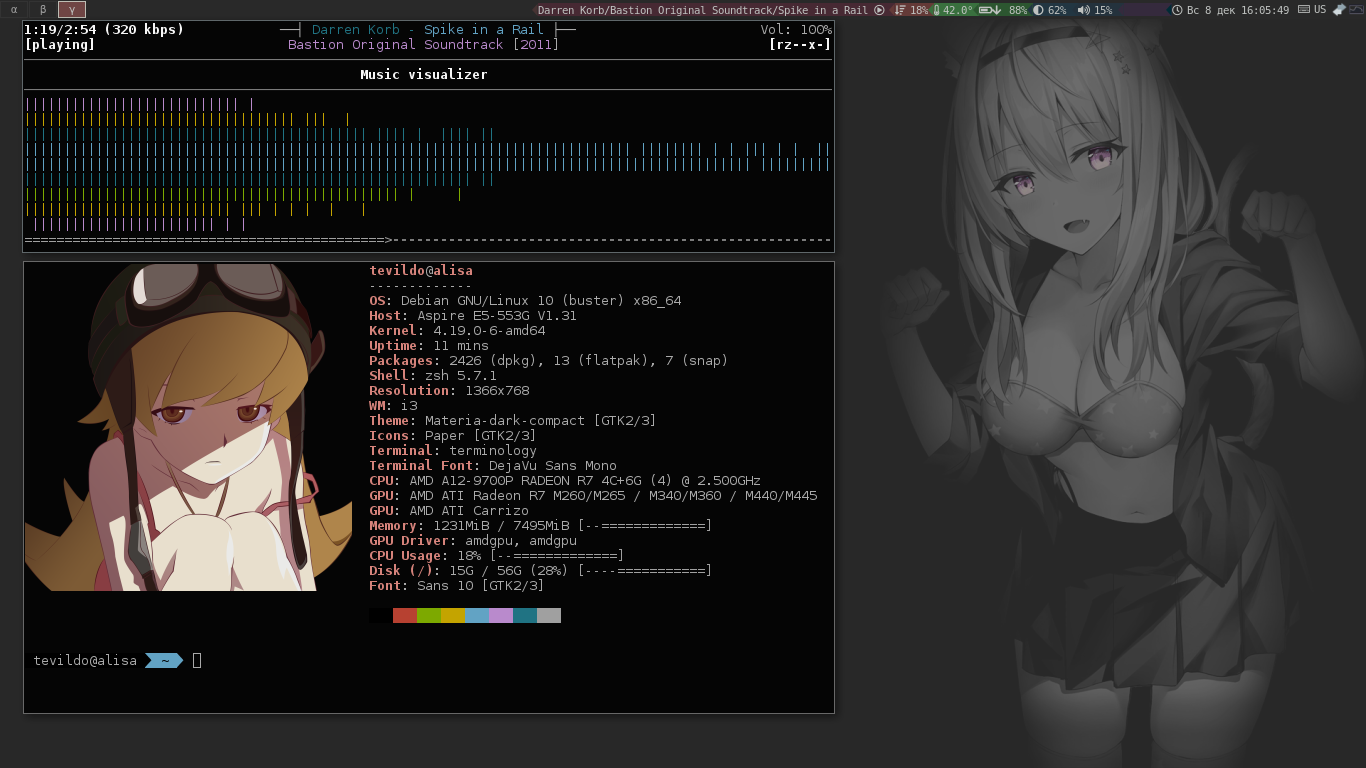
Task: Click the Uptime line 11 mins
Action: pyautogui.click(x=429, y=346)
